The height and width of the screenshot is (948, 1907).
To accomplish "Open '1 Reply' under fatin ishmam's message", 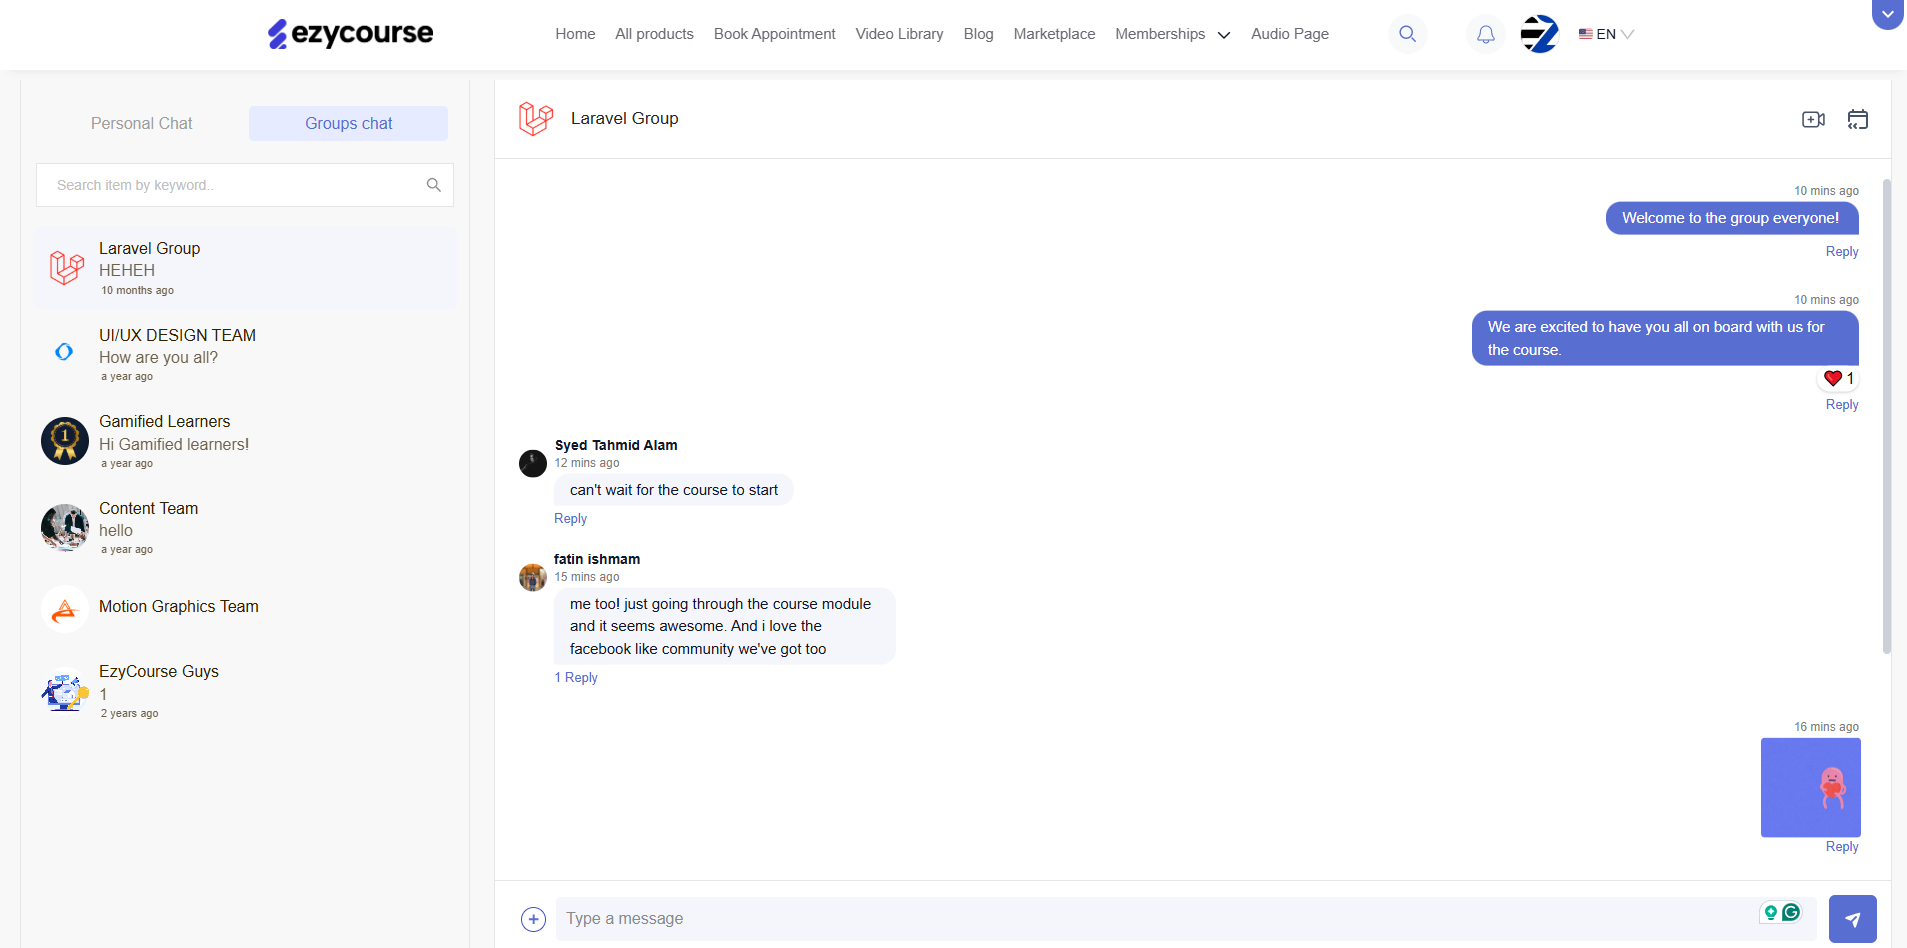I will pyautogui.click(x=576, y=678).
